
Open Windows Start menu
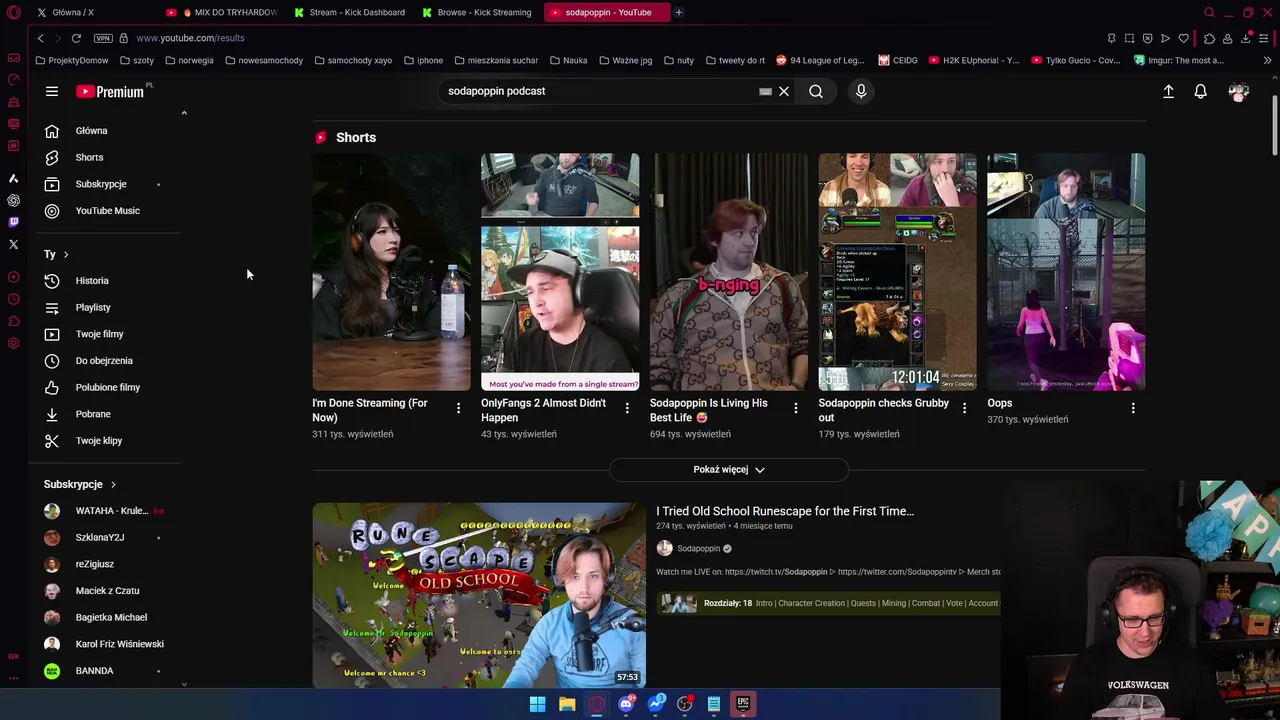[537, 704]
